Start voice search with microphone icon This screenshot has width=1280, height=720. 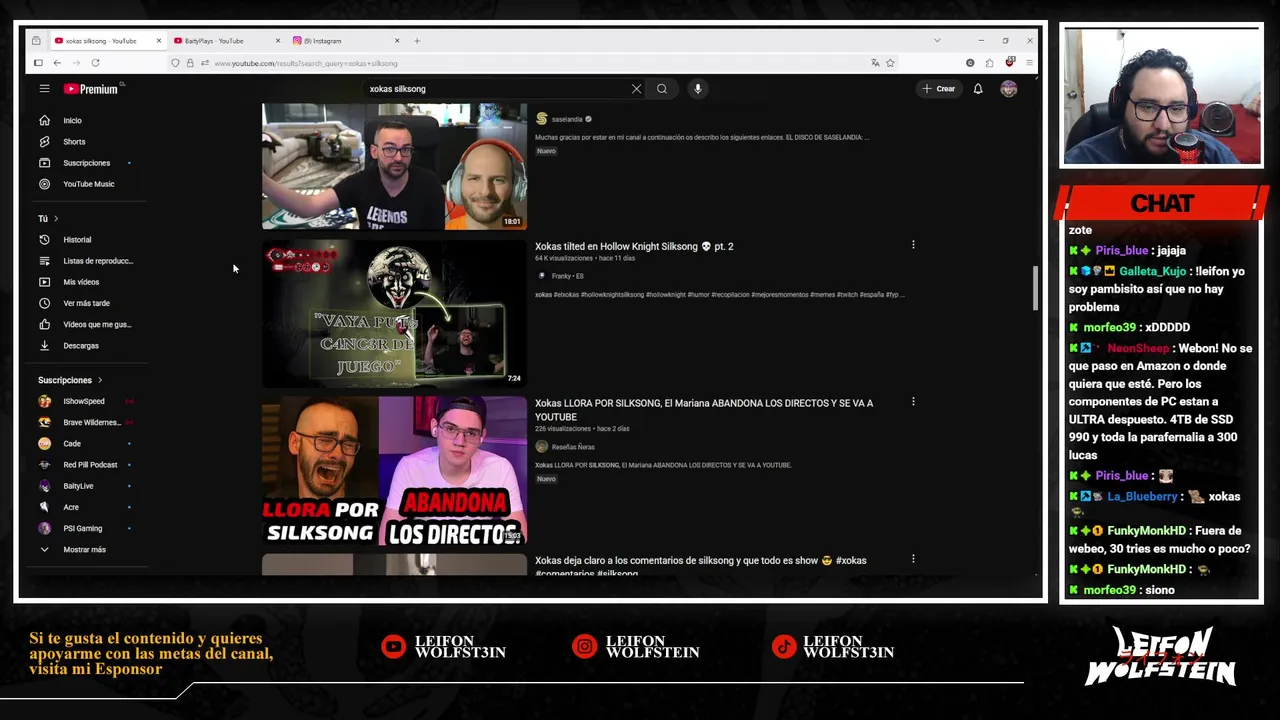(x=698, y=89)
